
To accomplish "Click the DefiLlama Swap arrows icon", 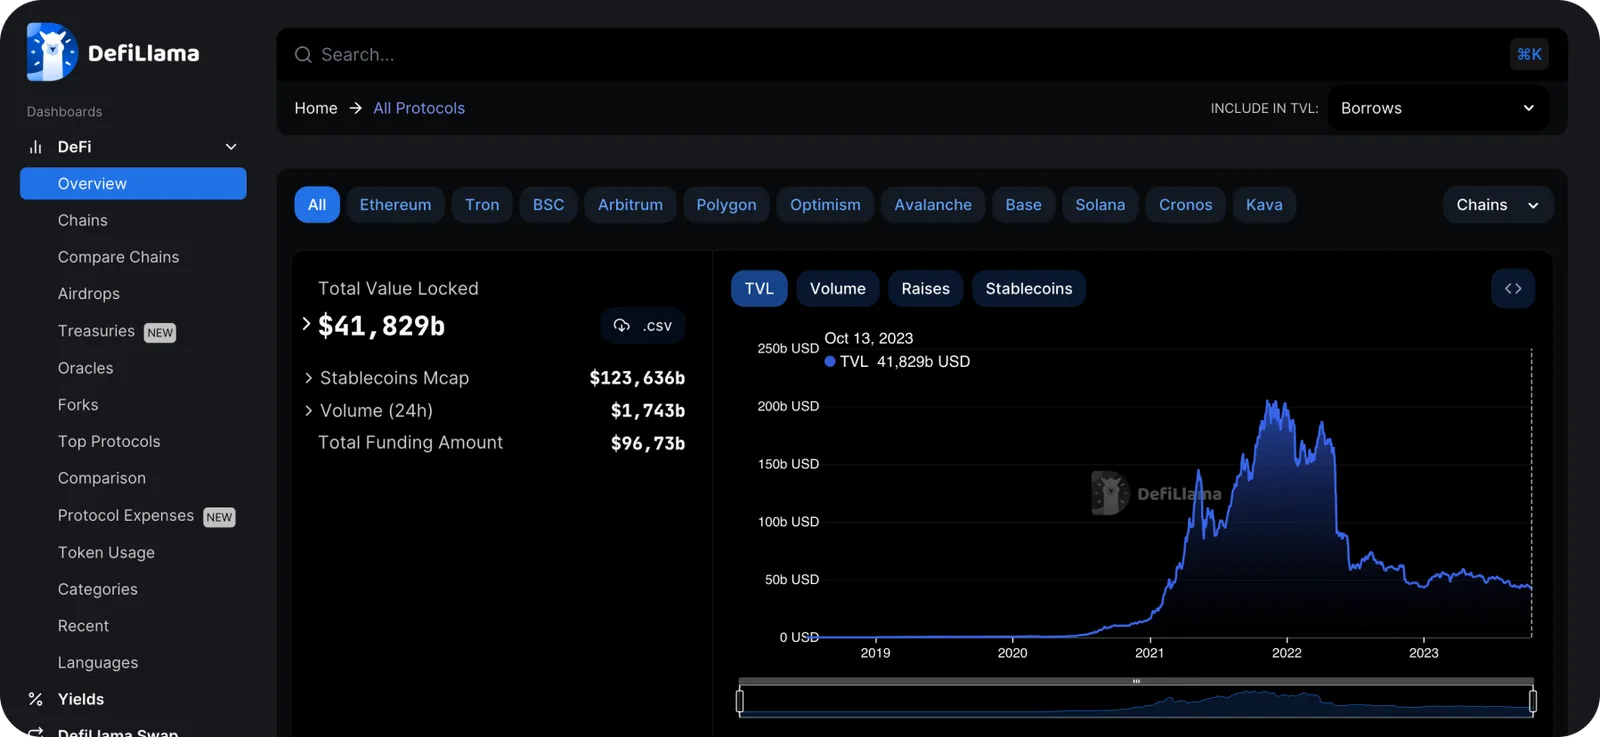I will tap(36, 731).
